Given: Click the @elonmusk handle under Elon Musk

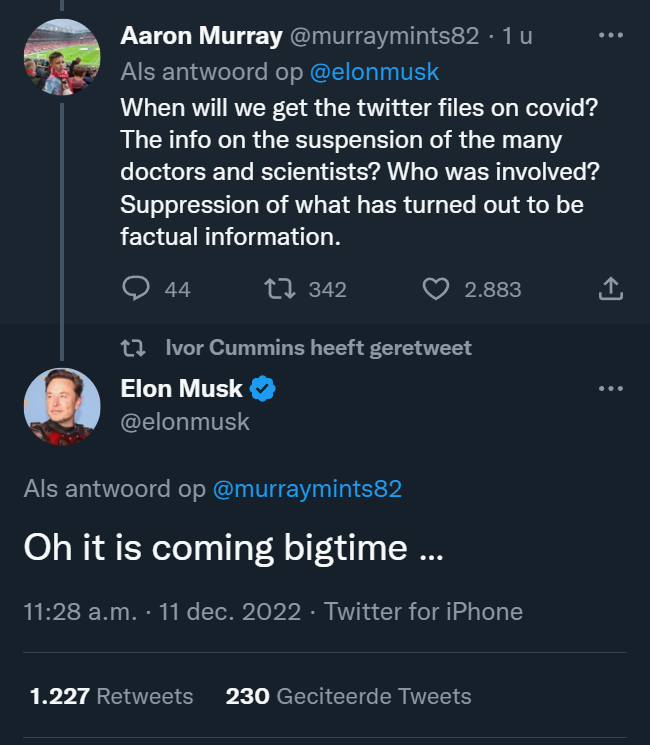Looking at the screenshot, I should (x=185, y=422).
